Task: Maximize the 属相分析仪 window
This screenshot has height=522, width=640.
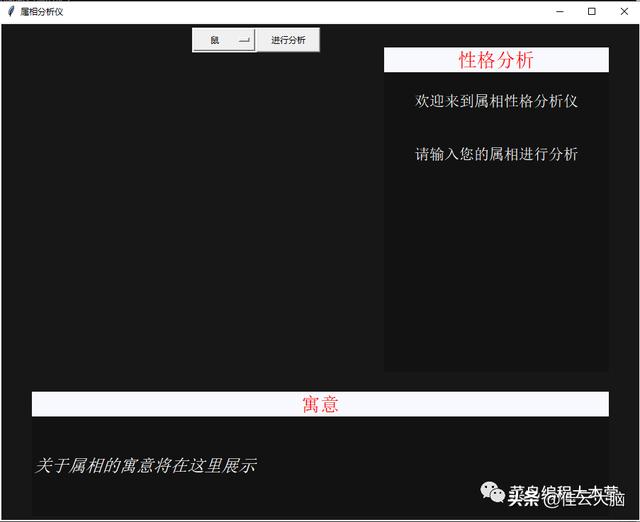Action: point(591,11)
